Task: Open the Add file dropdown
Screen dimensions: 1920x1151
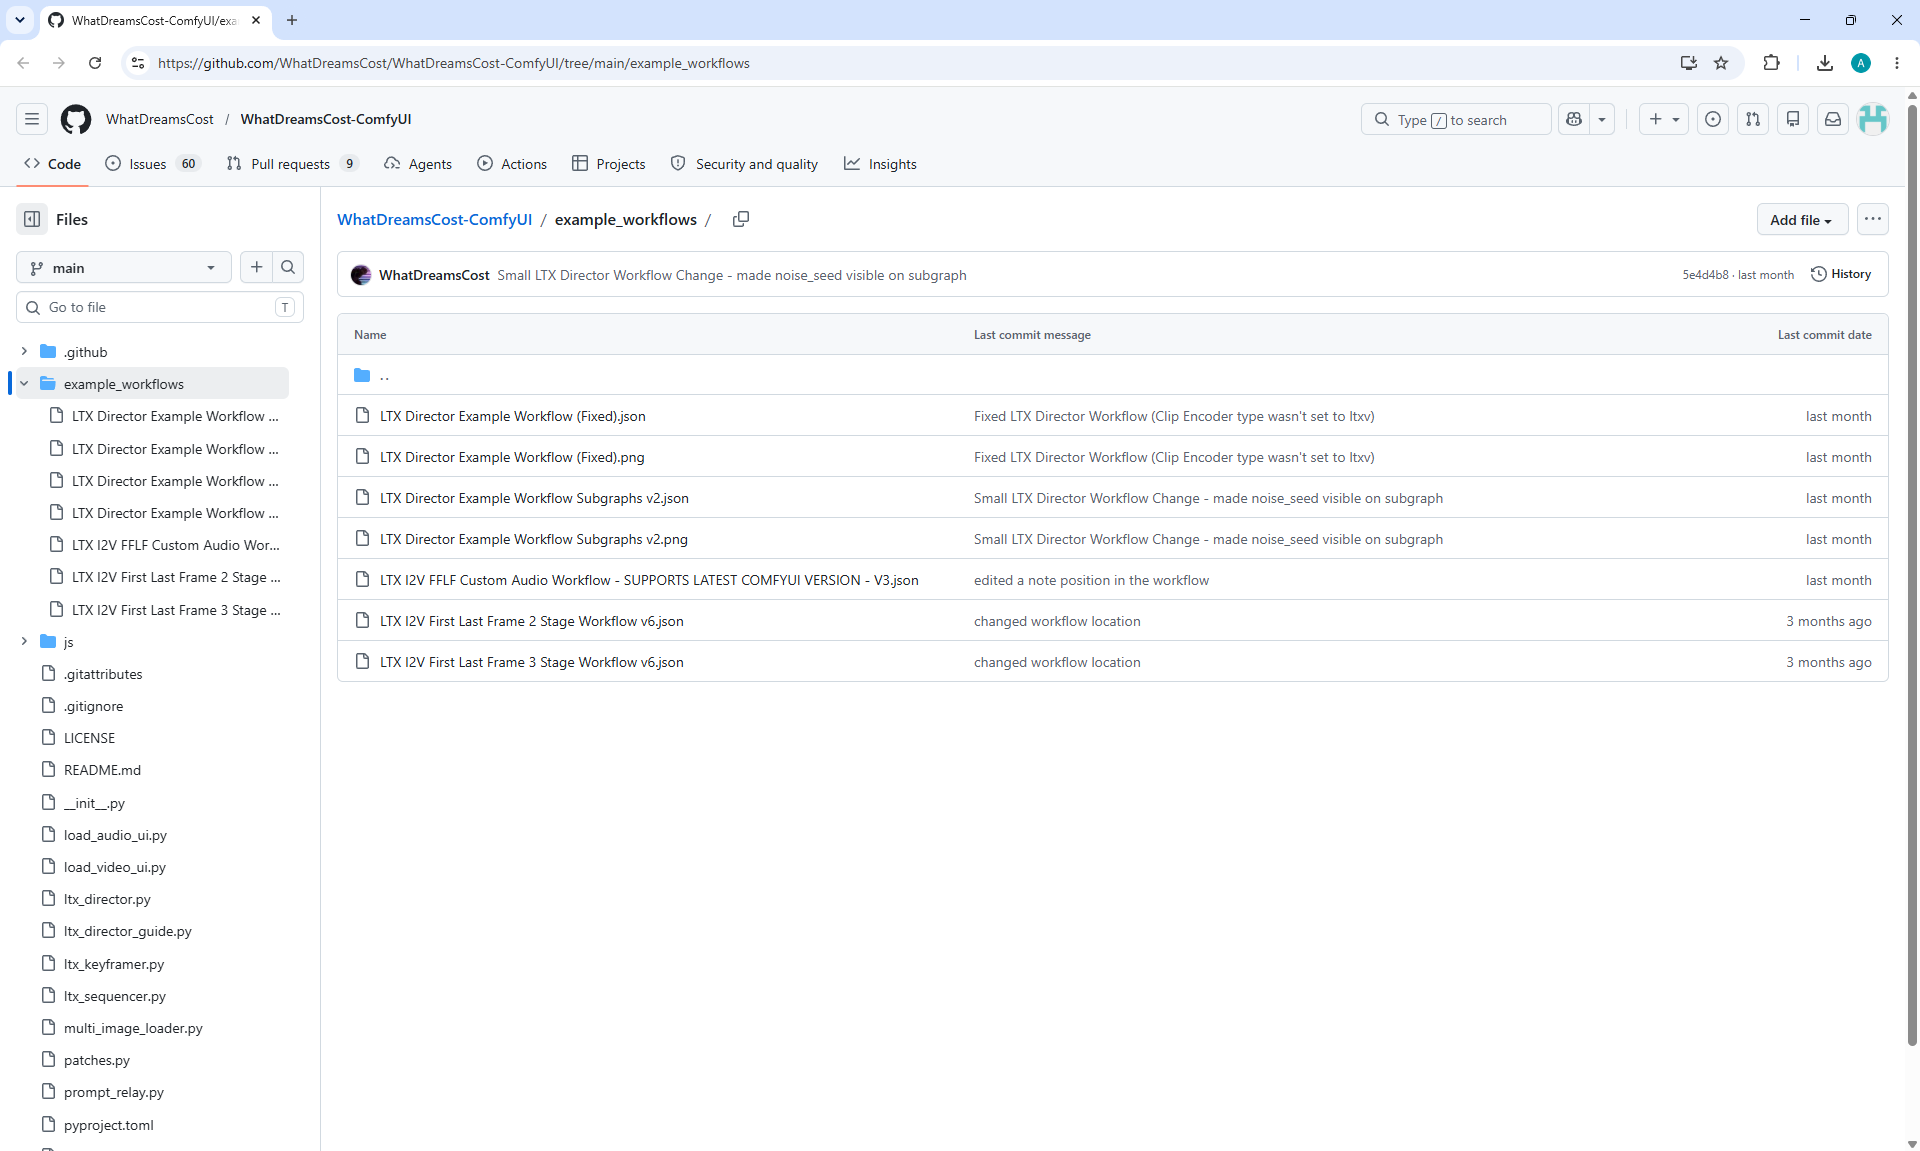Action: pyautogui.click(x=1802, y=219)
